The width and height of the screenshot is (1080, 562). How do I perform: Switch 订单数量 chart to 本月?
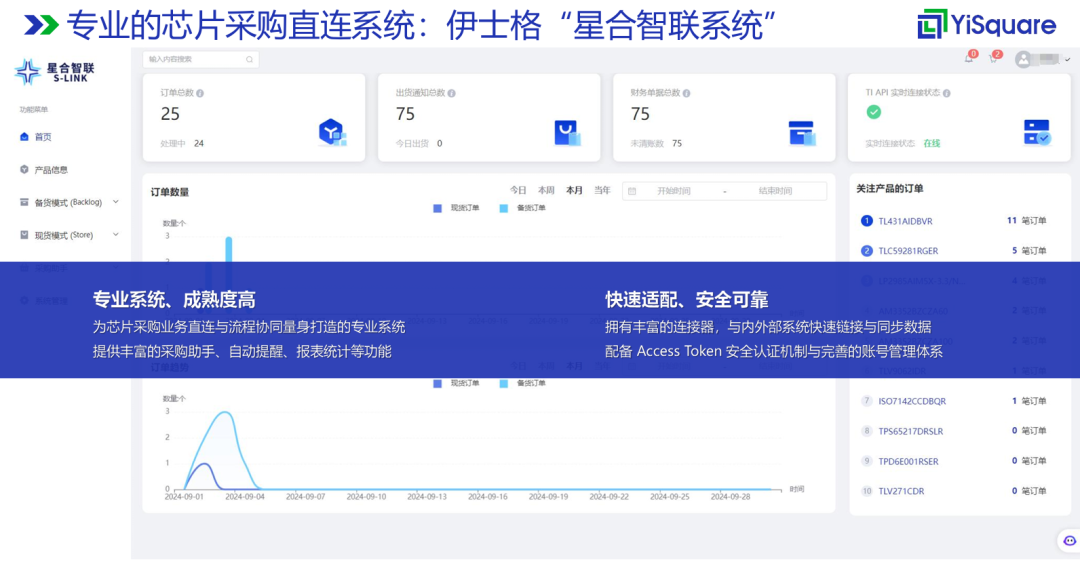click(574, 191)
